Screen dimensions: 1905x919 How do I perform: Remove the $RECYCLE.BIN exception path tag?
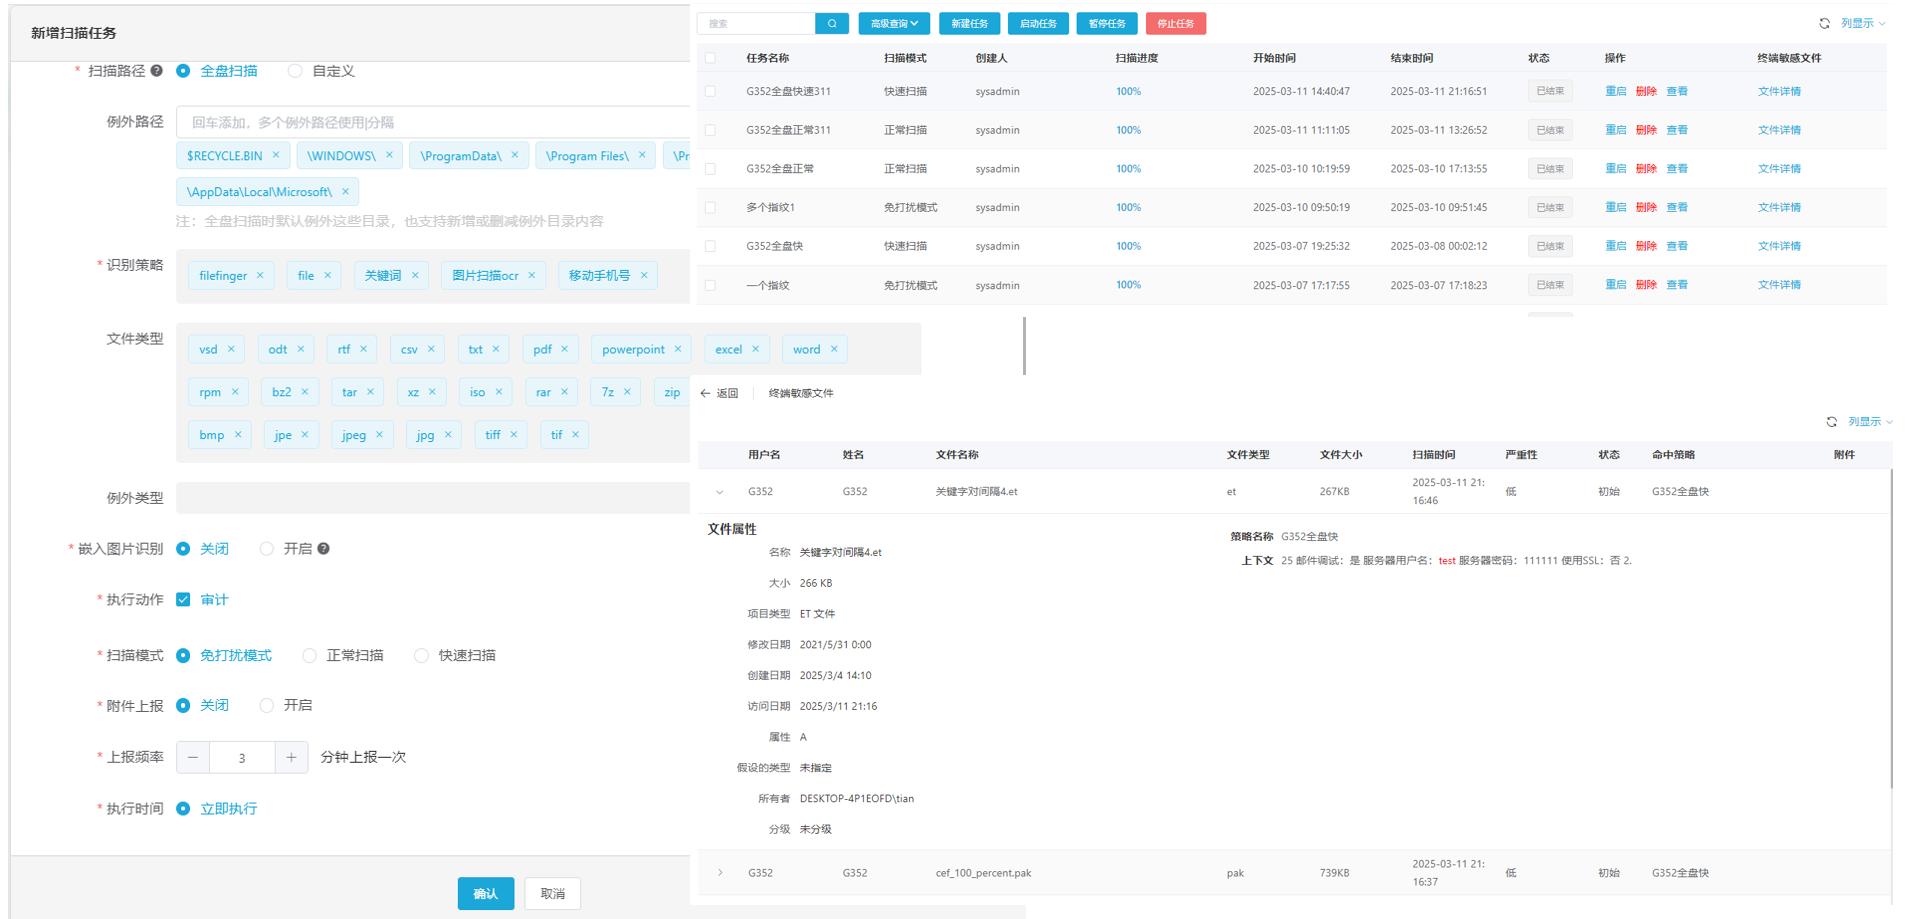[x=276, y=155]
